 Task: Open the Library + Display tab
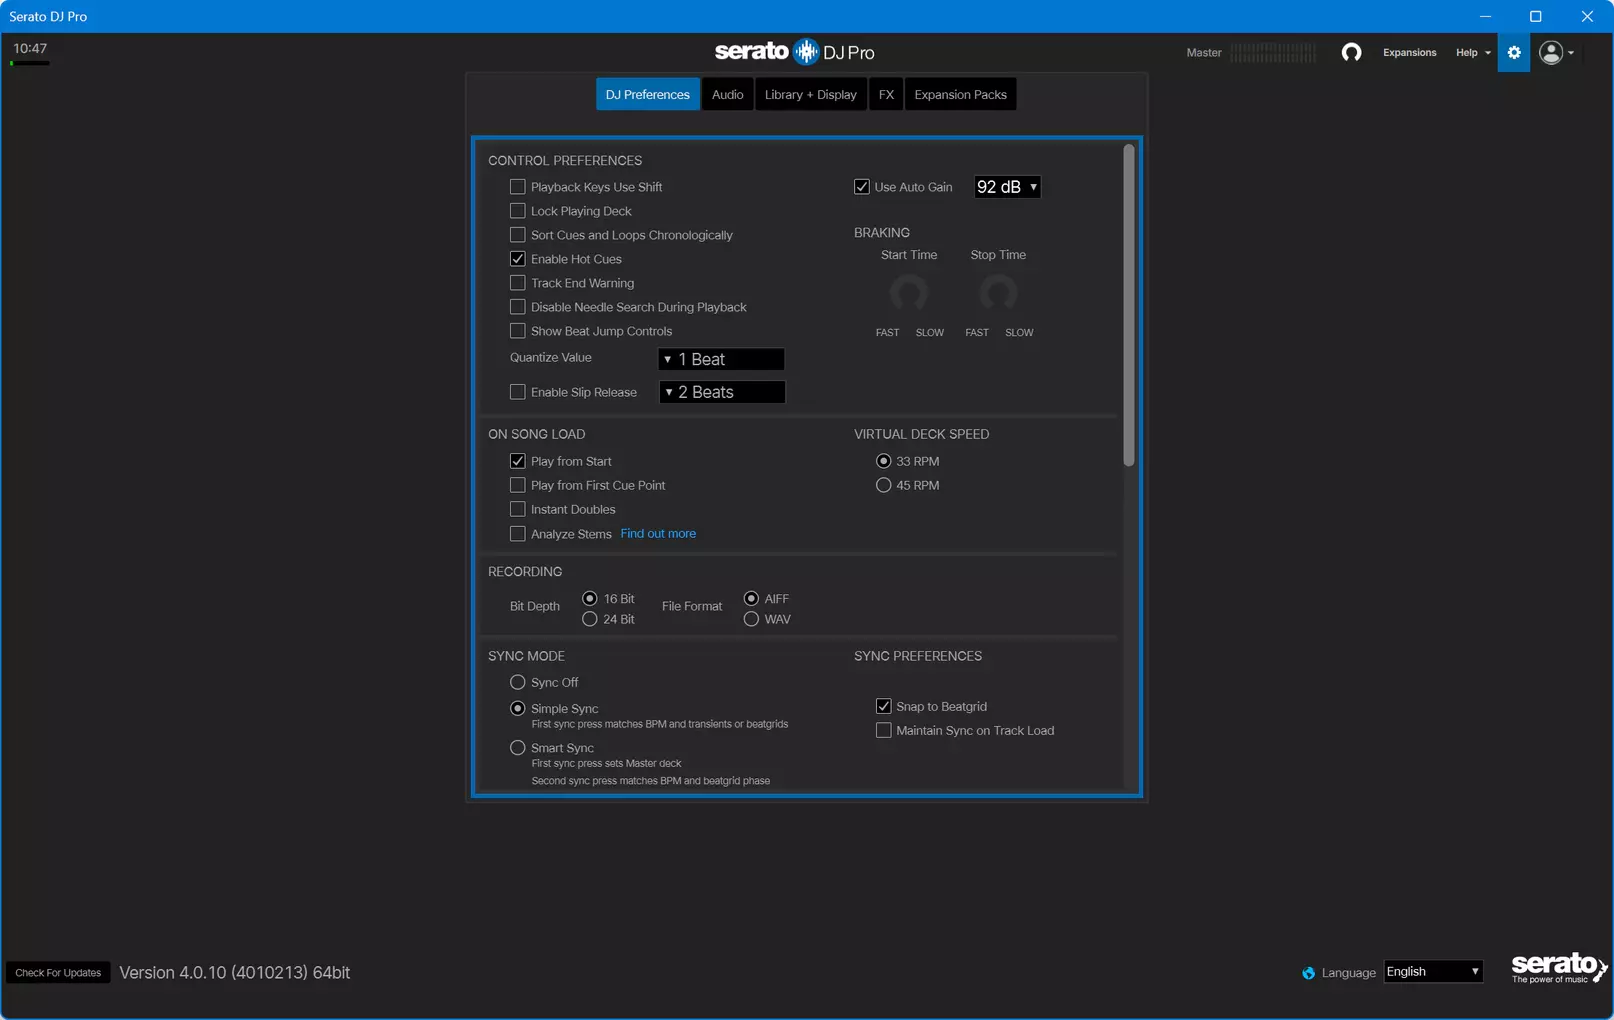point(810,94)
